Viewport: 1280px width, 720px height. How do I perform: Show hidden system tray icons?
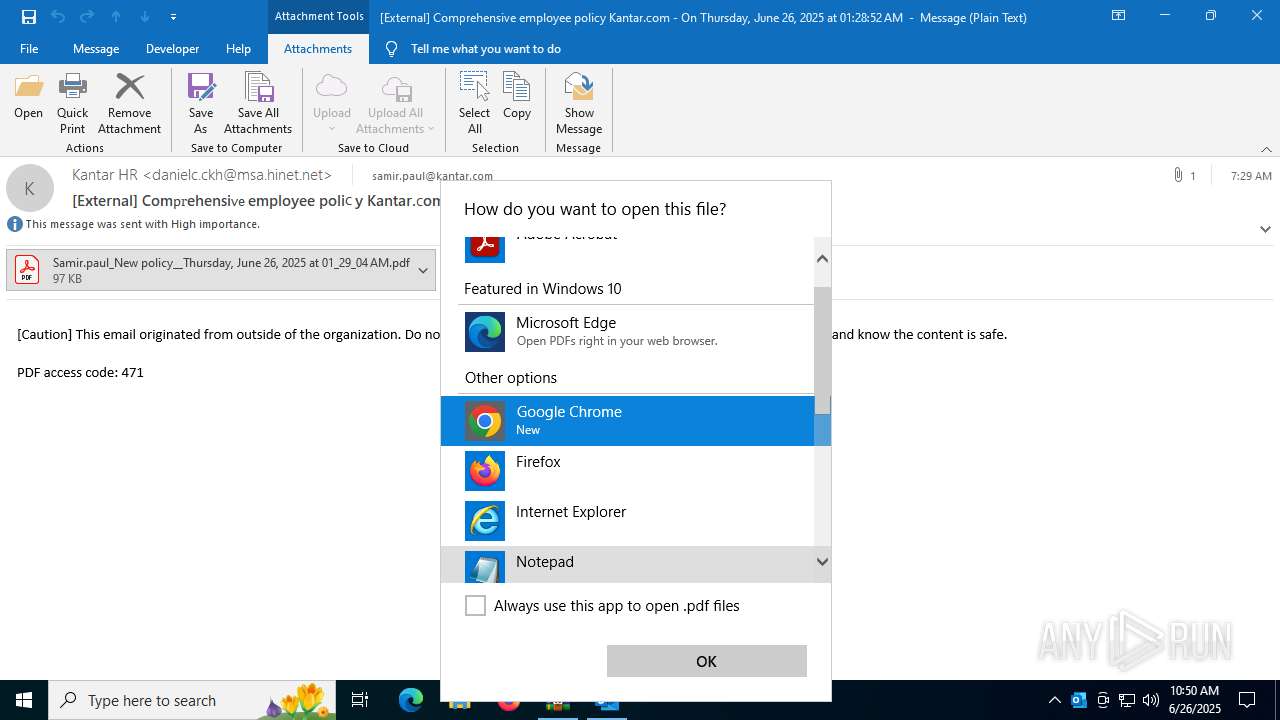(1054, 700)
